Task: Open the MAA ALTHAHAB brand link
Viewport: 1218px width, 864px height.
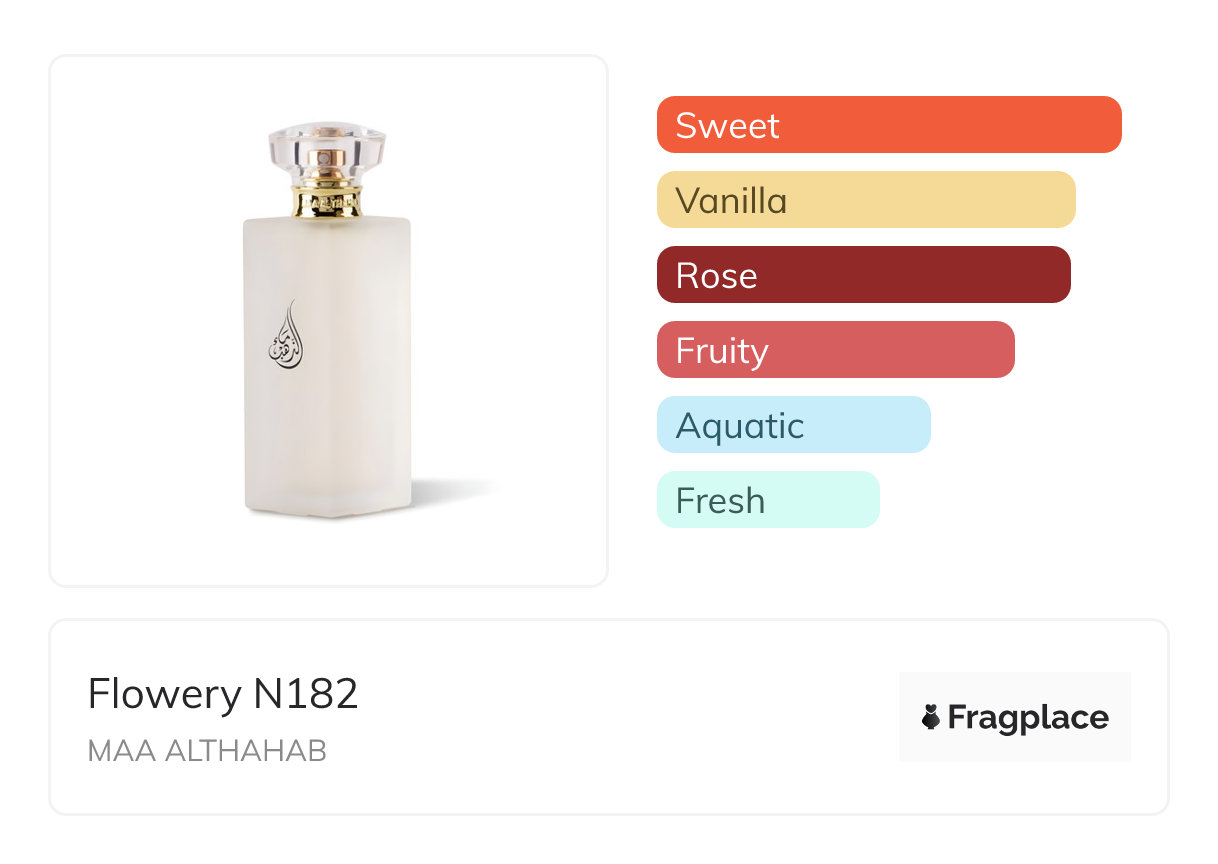Action: pyautogui.click(x=207, y=751)
